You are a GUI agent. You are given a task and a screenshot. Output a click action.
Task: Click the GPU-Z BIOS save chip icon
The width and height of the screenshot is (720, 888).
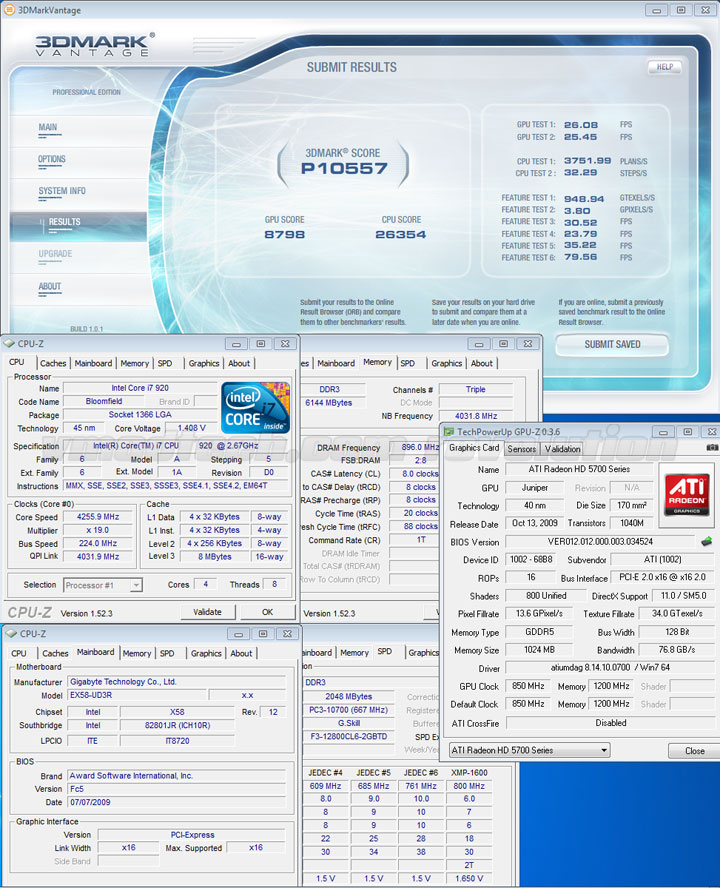tap(706, 541)
